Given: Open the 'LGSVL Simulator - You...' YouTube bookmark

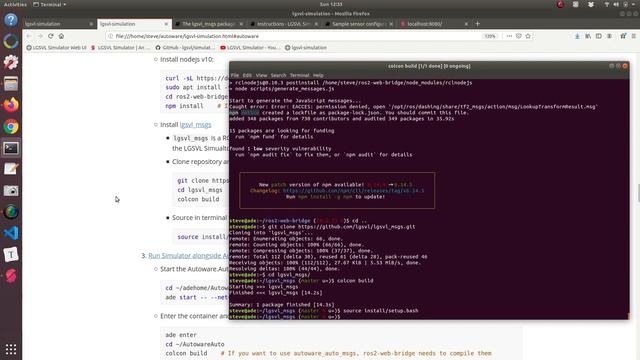Looking at the screenshot, I should tap(250, 48).
